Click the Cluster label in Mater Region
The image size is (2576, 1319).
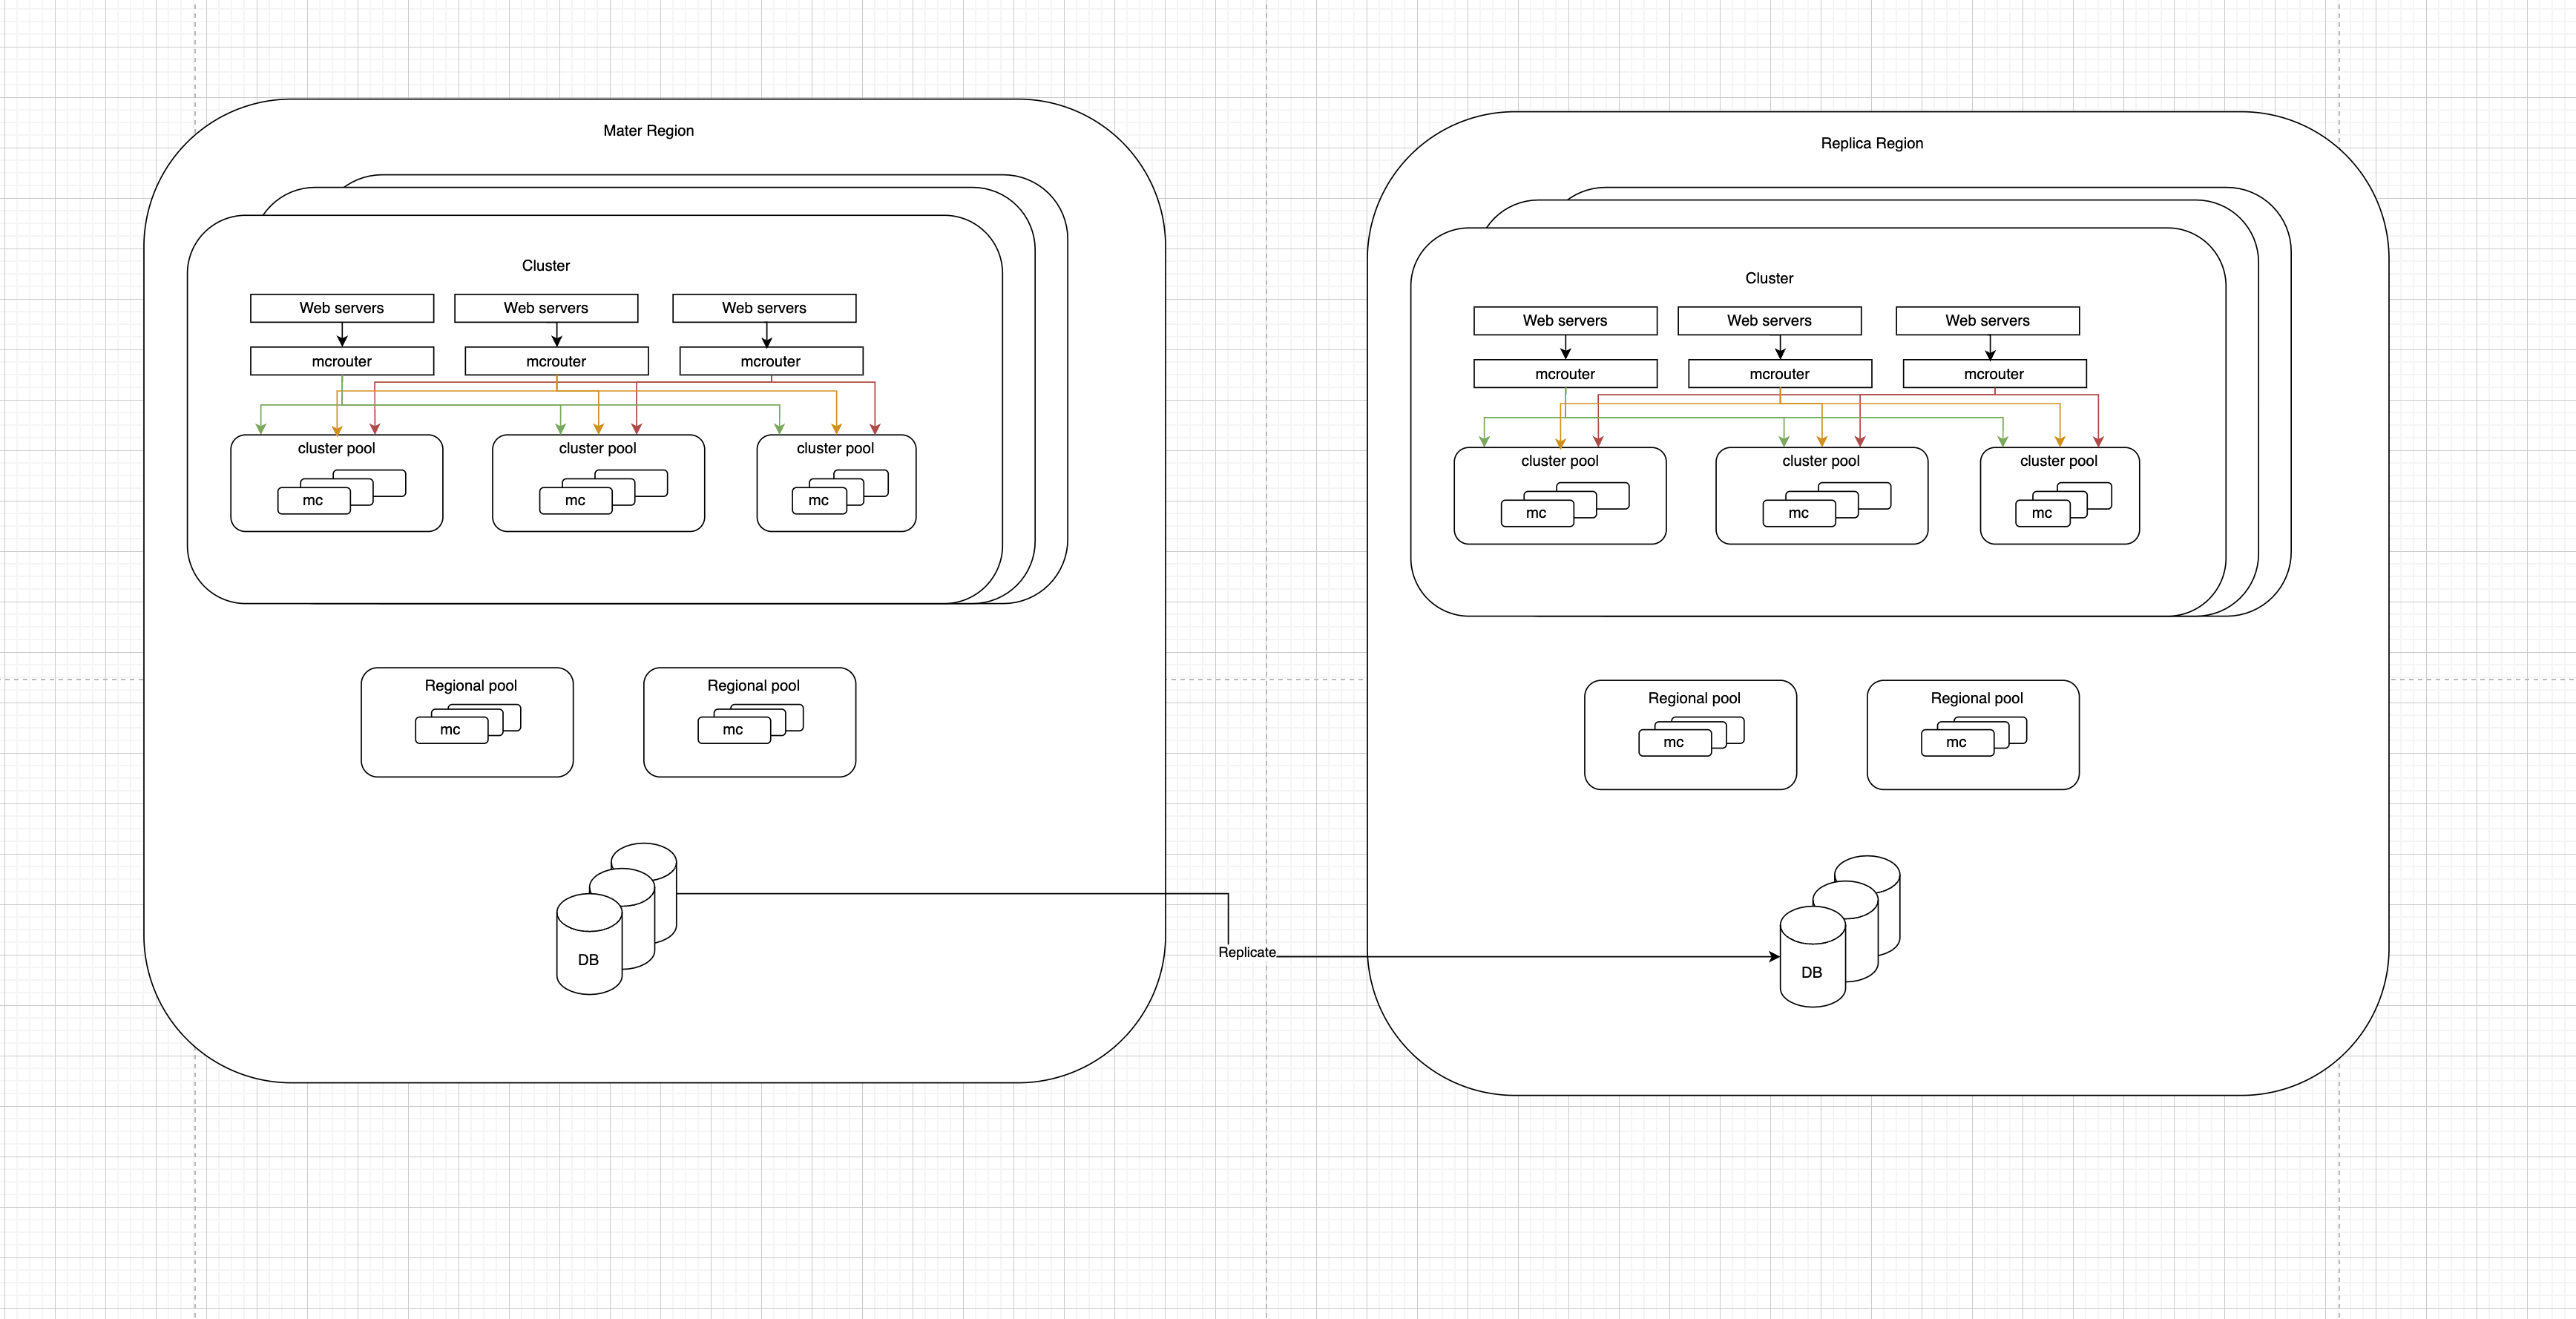coord(546,266)
